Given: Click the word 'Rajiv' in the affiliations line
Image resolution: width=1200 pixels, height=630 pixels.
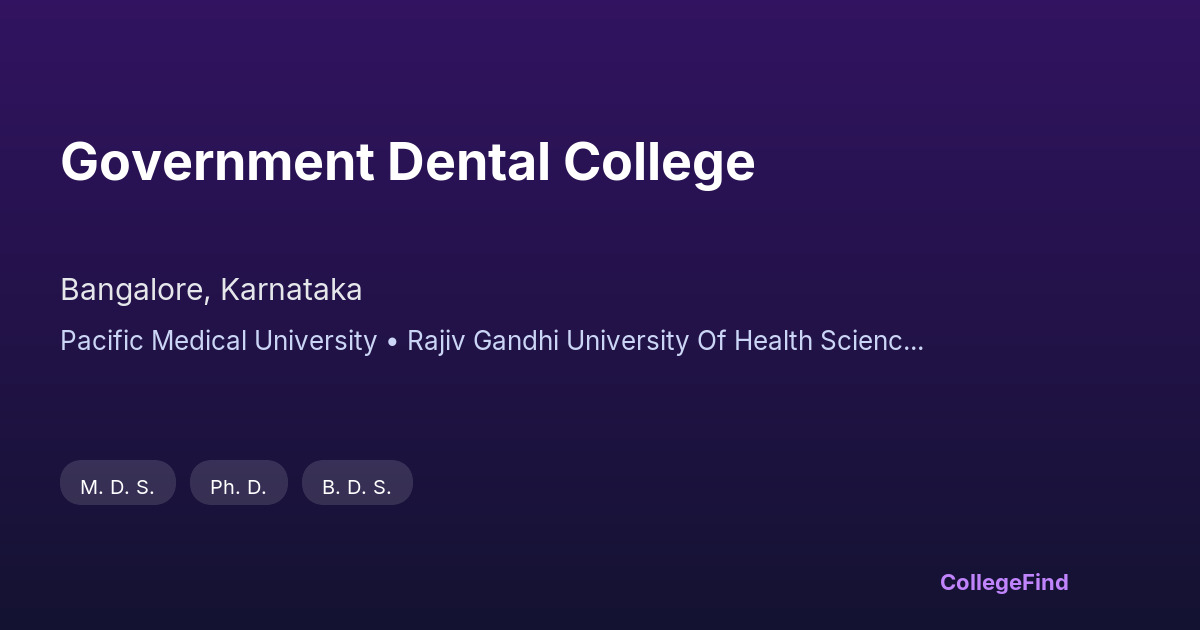Looking at the screenshot, I should tap(436, 341).
